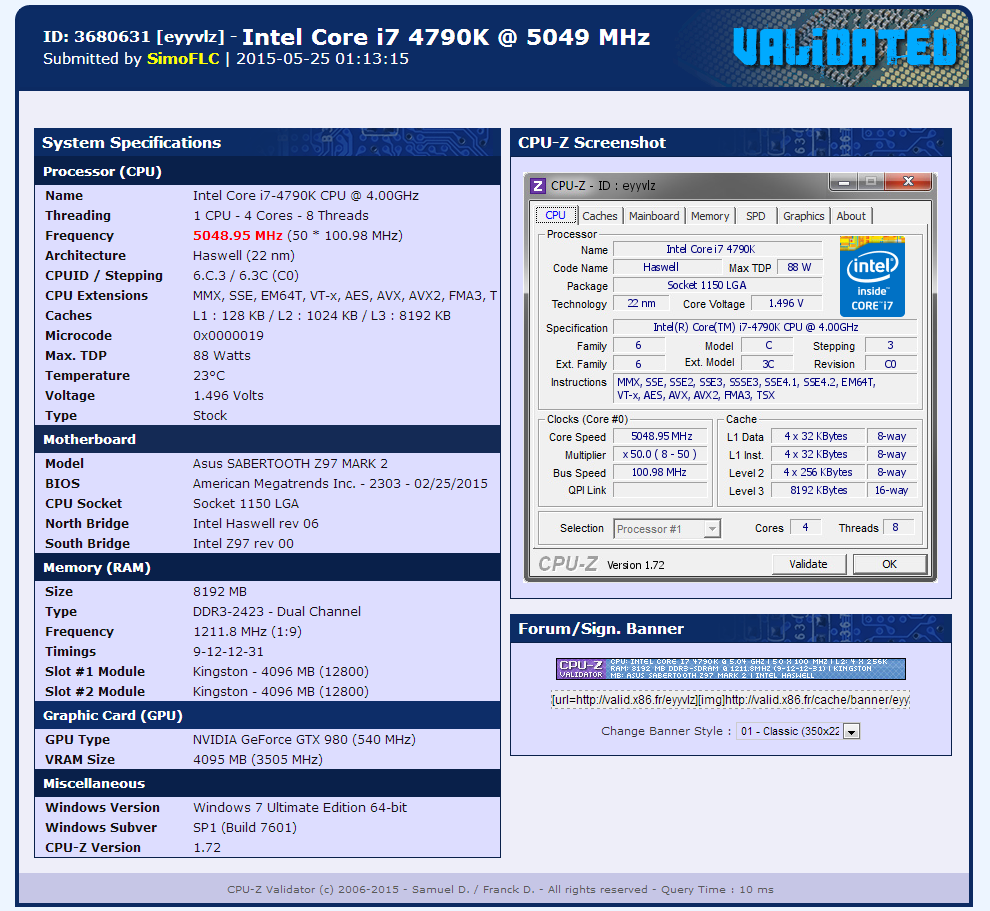Click the Timings 9-12-12-31 value
This screenshot has height=911, width=990.
[x=228, y=652]
